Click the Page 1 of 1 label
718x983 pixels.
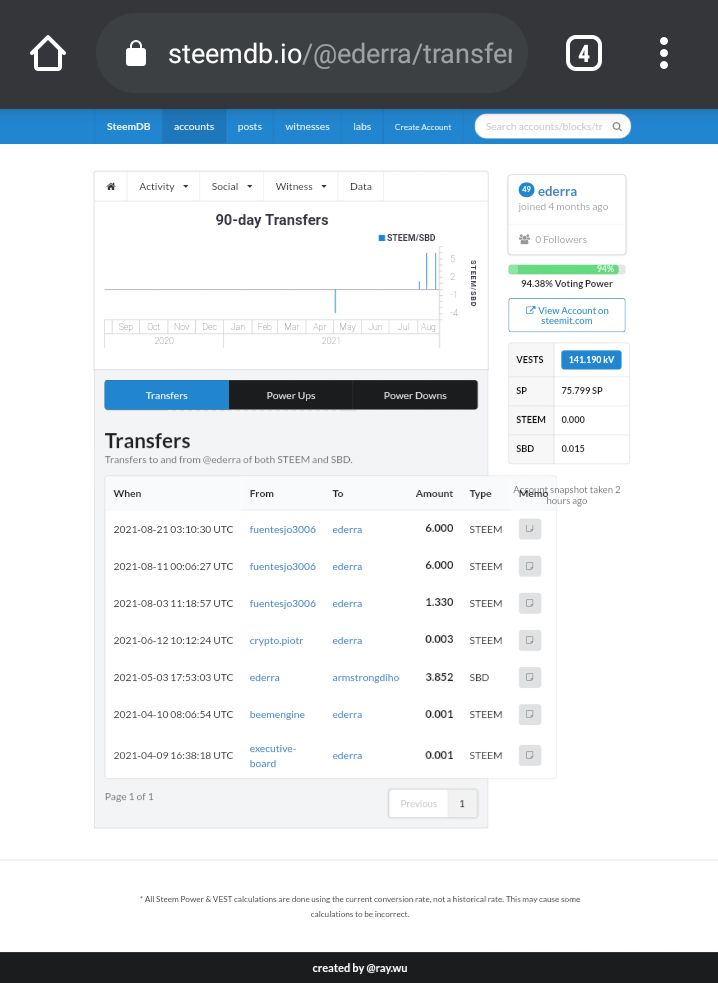pyautogui.click(x=129, y=796)
